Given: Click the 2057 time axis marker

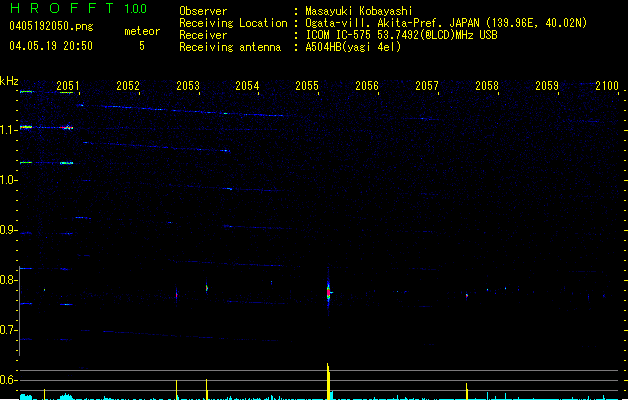Looking at the screenshot, I should [427, 86].
